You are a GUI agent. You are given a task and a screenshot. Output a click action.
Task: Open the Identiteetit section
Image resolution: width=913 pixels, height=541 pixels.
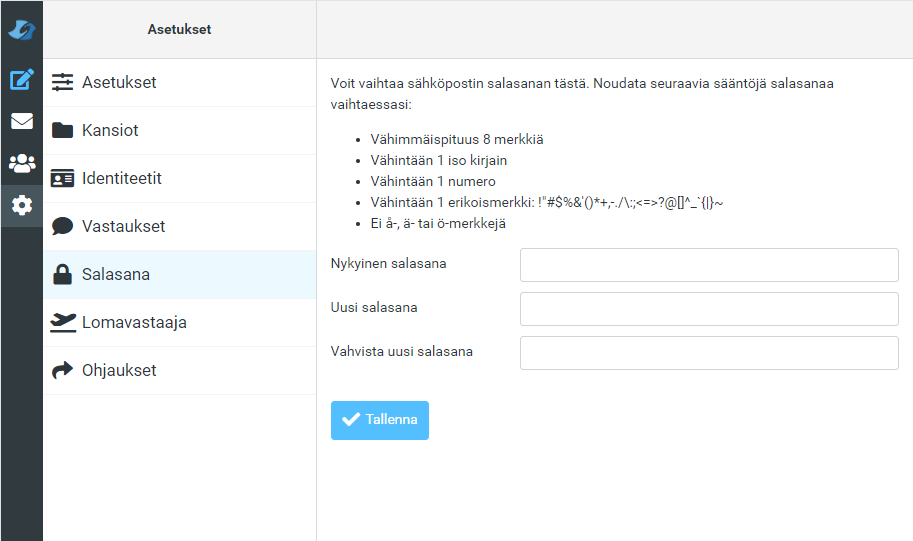[x=180, y=178]
